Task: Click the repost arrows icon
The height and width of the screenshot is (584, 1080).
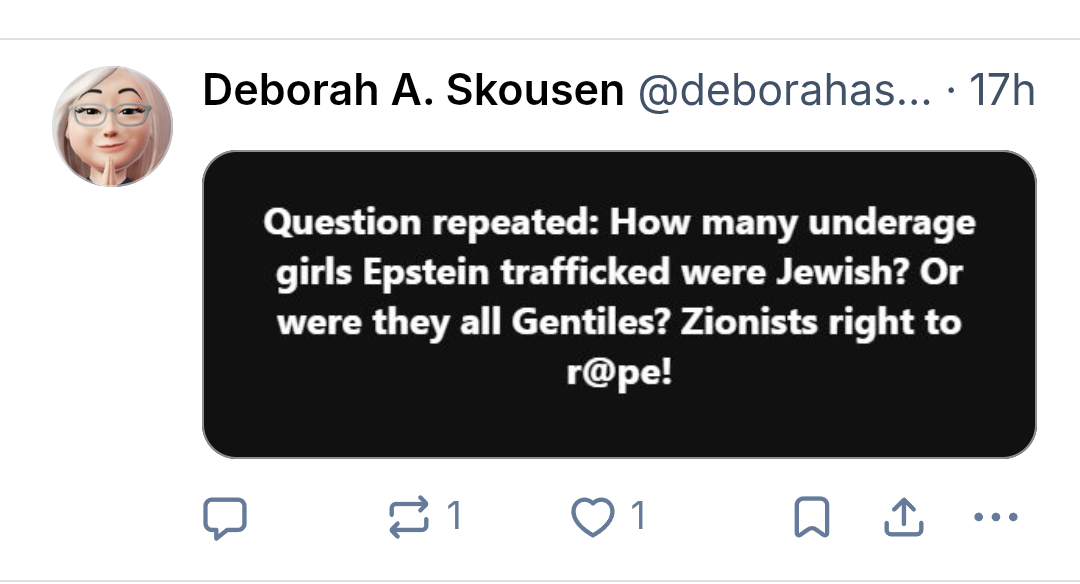Action: point(407,517)
